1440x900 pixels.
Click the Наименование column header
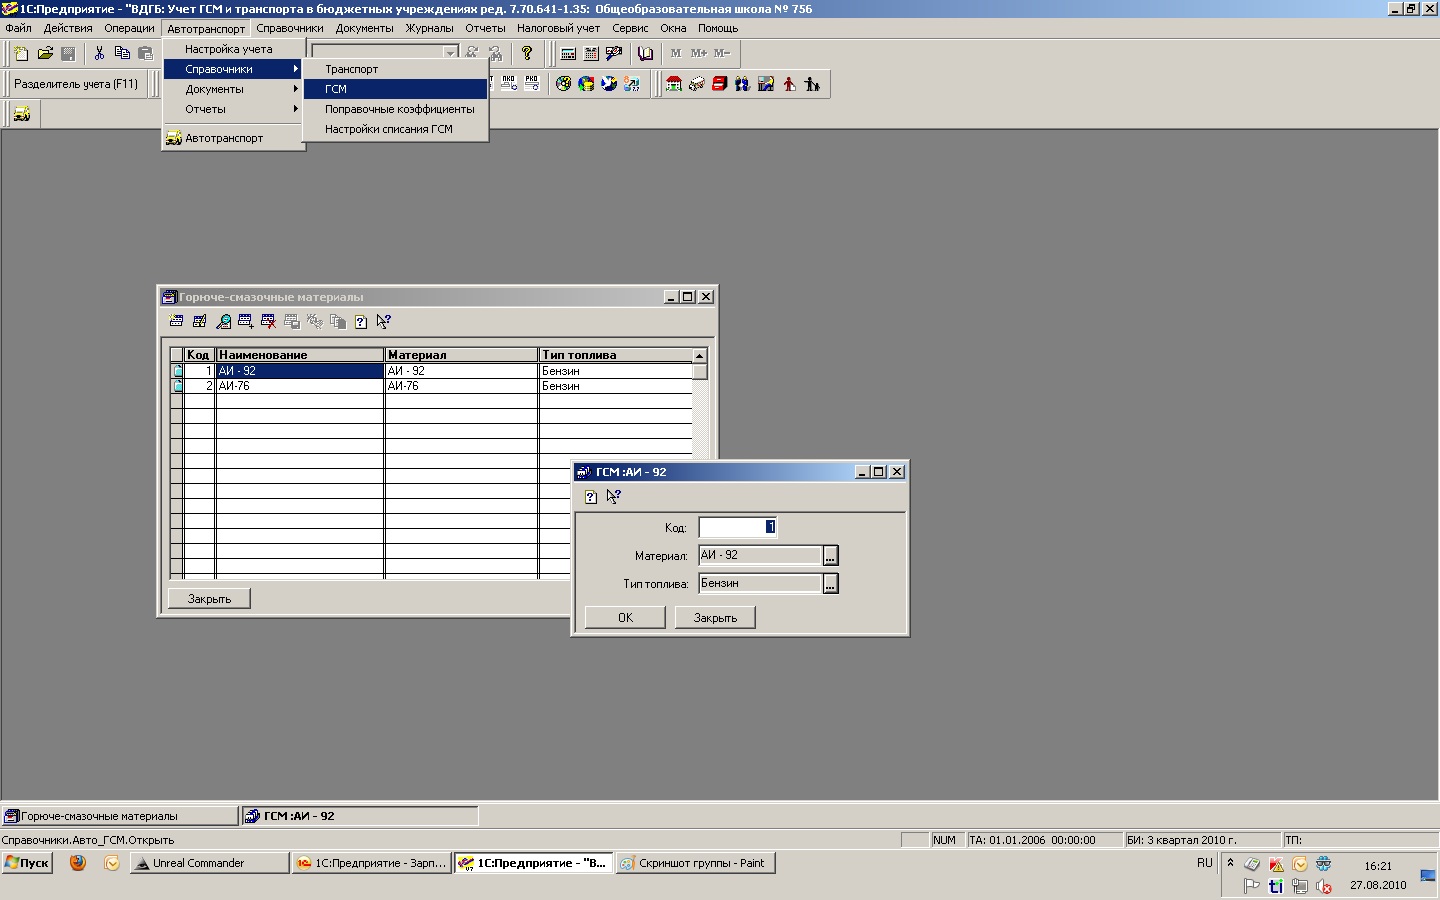point(300,355)
